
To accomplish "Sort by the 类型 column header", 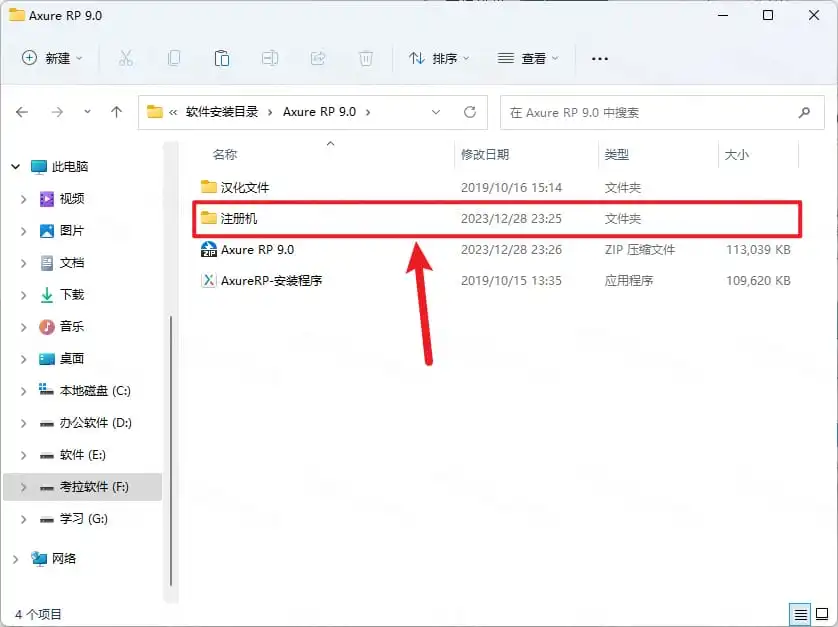I will [616, 154].
